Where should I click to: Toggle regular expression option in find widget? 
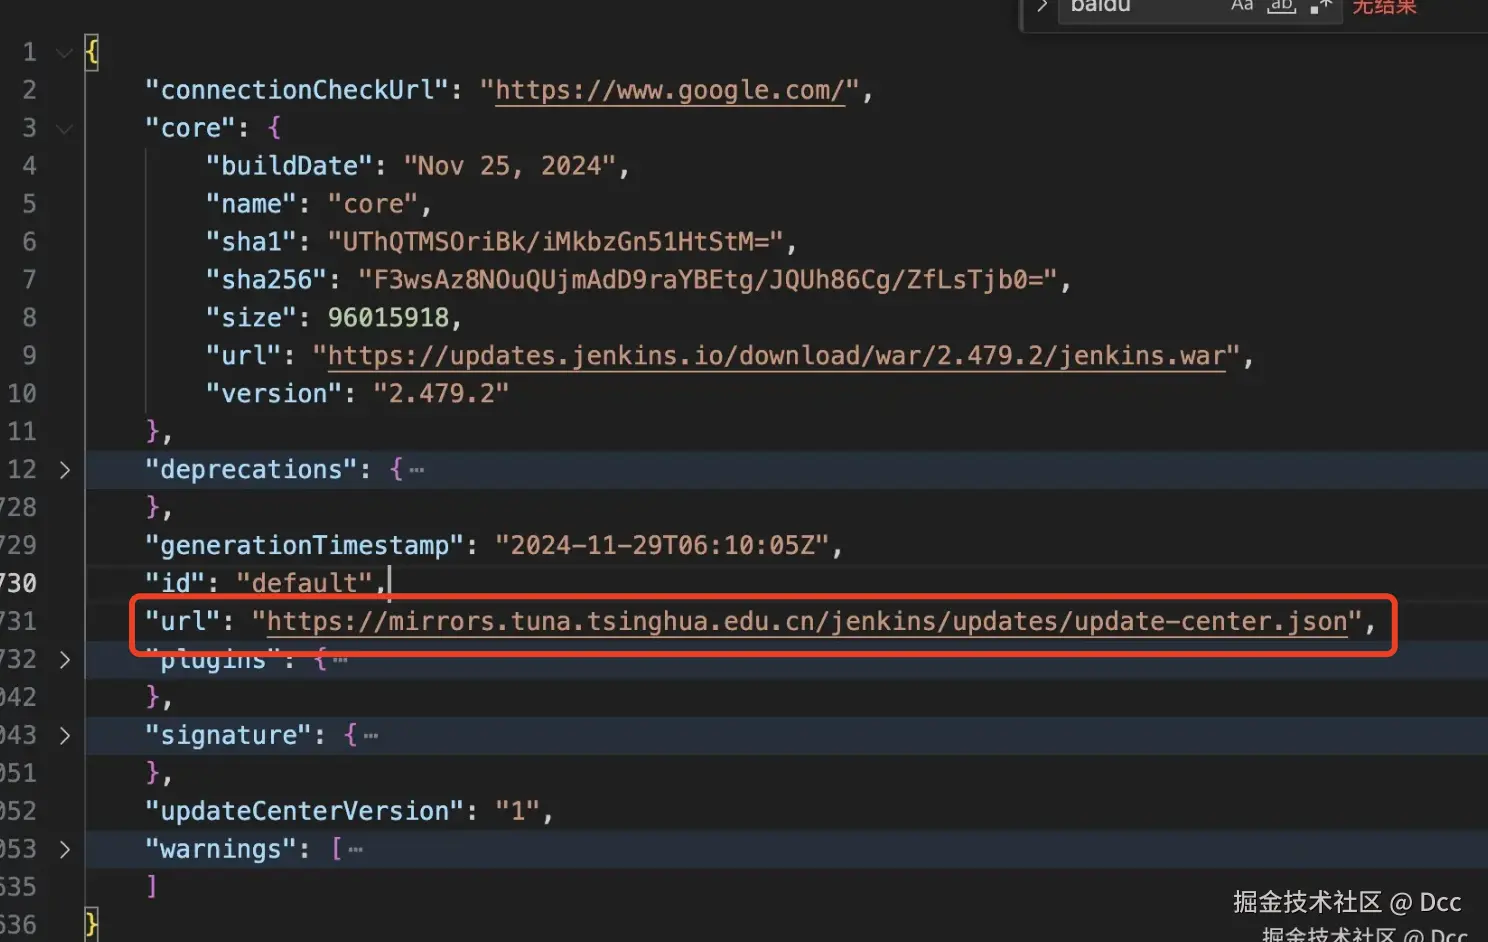pyautogui.click(x=1321, y=6)
